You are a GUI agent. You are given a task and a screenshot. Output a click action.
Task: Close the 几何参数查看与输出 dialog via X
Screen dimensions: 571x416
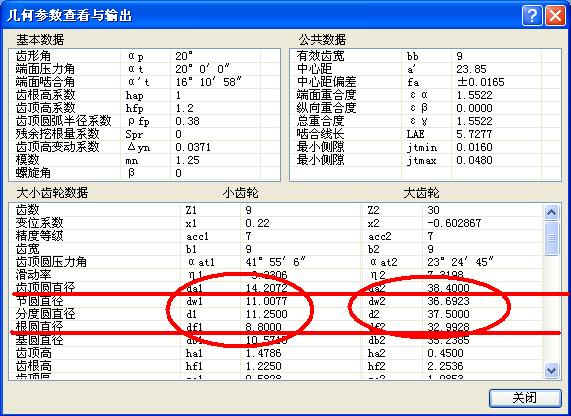click(x=555, y=16)
